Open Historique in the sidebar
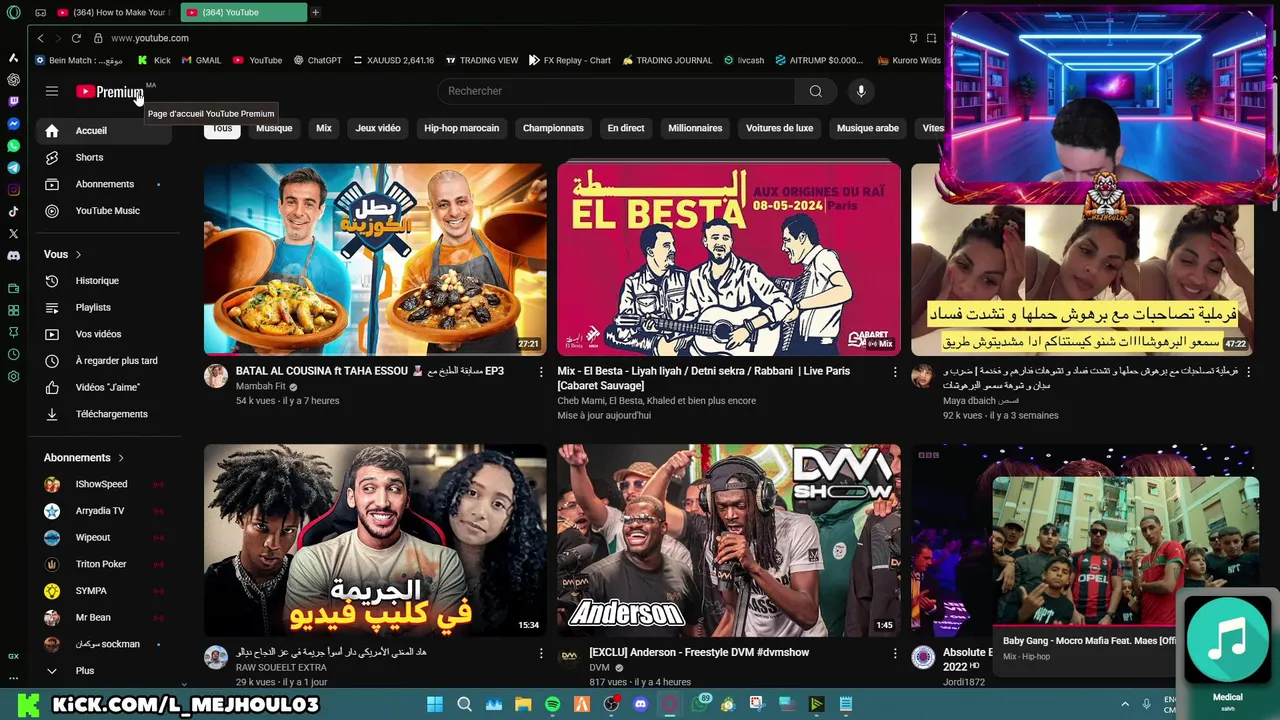This screenshot has height=720, width=1280. [x=104, y=281]
